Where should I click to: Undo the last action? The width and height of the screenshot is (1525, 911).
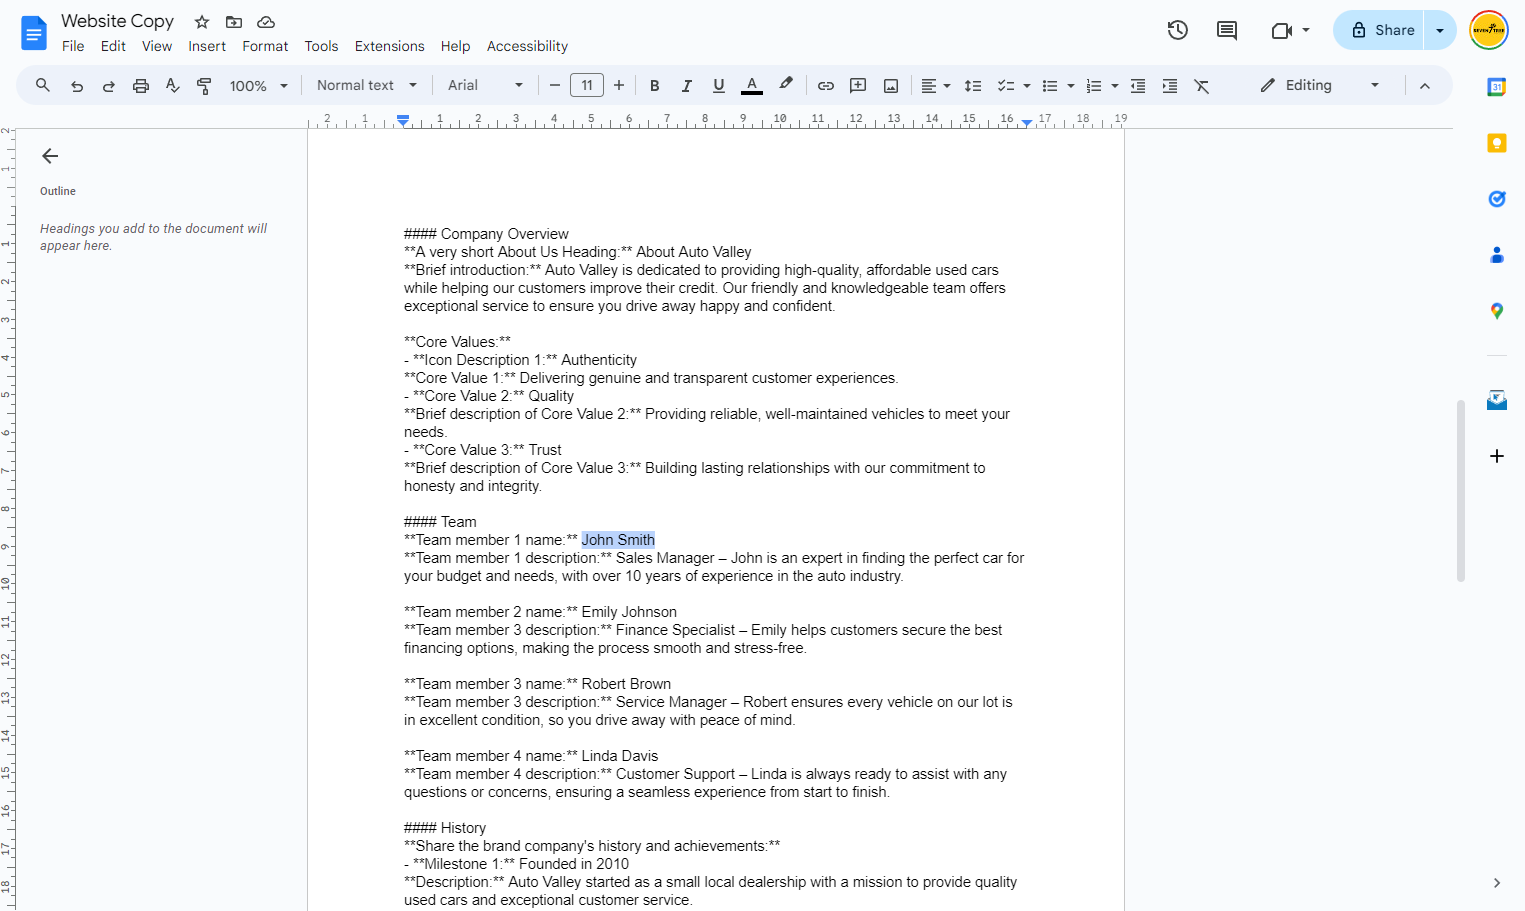(x=77, y=86)
